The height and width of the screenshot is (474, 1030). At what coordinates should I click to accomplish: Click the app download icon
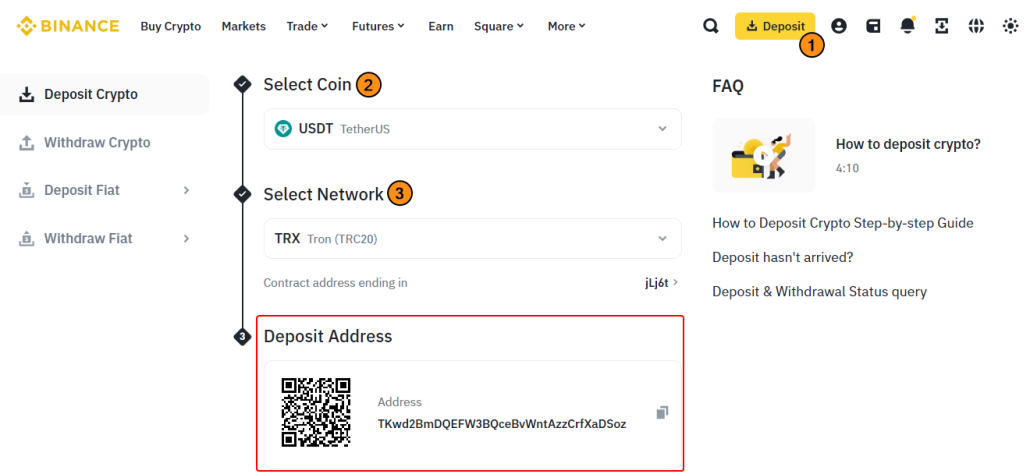pyautogui.click(x=941, y=26)
